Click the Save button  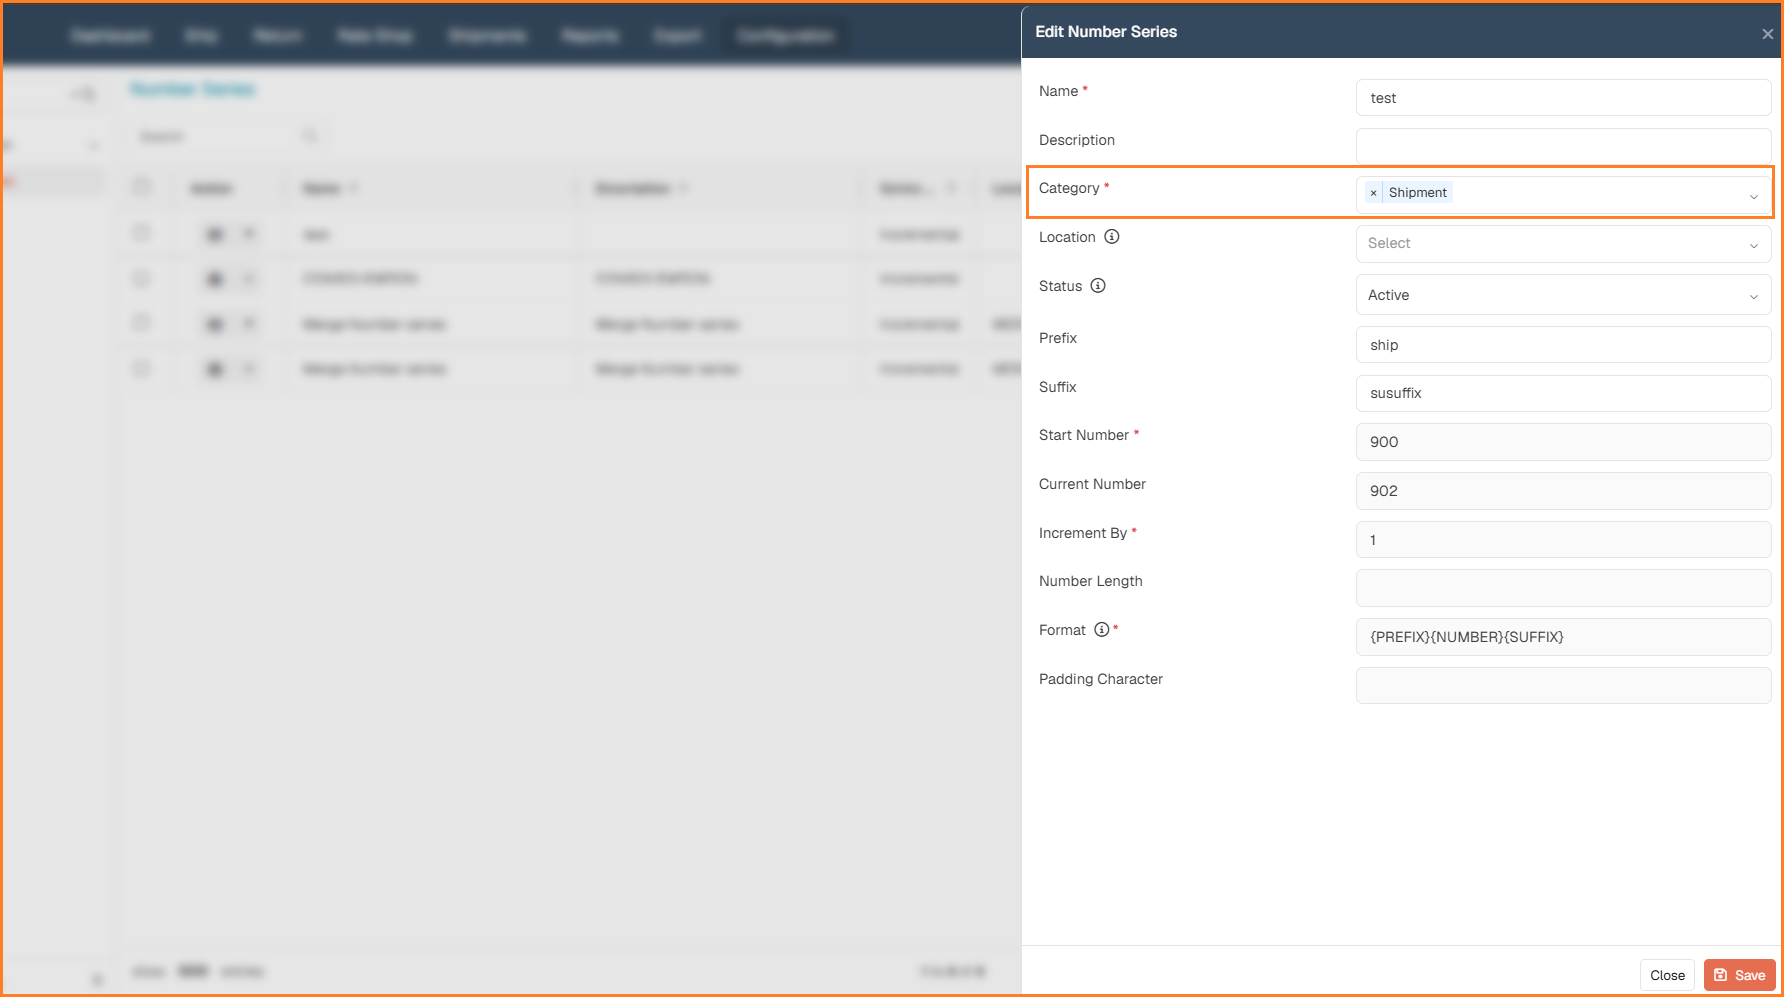[1739, 975]
